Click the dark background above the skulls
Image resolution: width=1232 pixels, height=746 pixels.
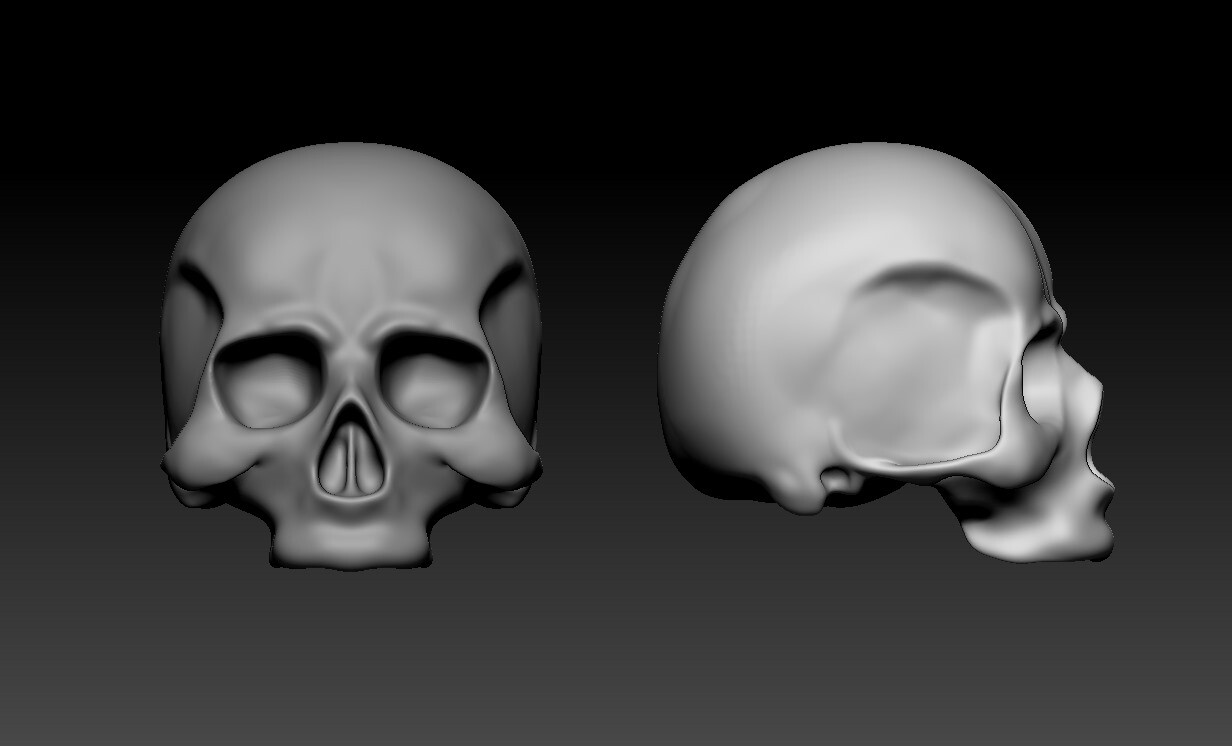600,60
